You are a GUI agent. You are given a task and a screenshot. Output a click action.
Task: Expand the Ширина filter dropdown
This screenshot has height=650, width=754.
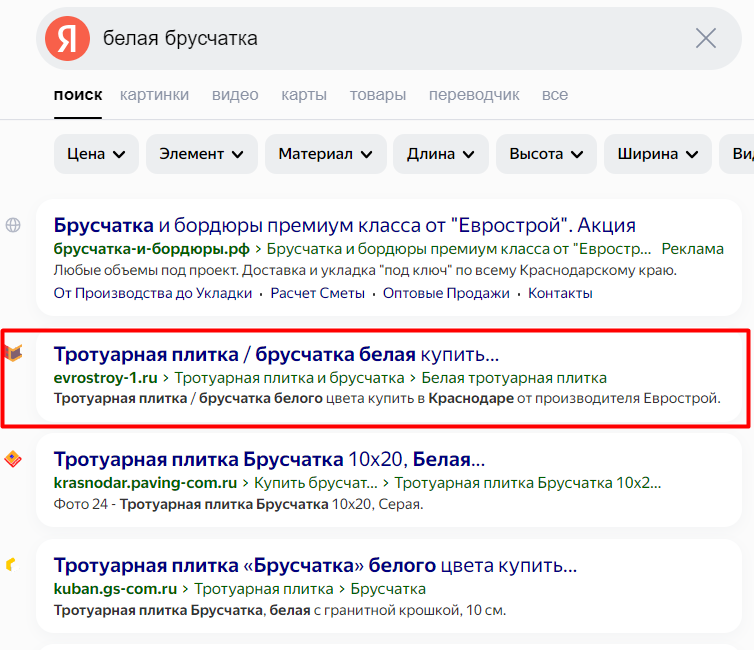click(657, 154)
